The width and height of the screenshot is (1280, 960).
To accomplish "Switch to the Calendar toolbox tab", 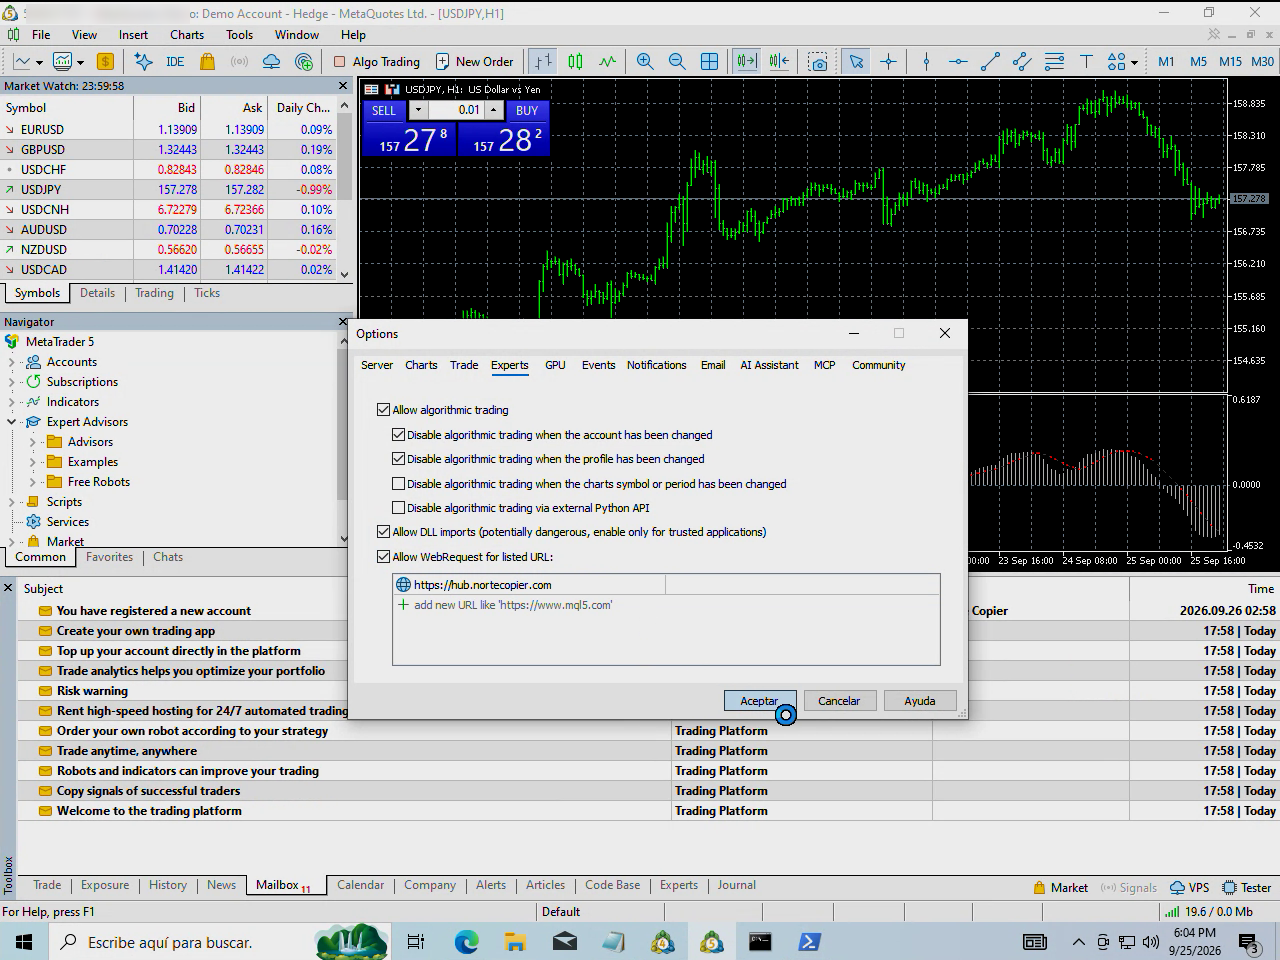I will (x=360, y=885).
